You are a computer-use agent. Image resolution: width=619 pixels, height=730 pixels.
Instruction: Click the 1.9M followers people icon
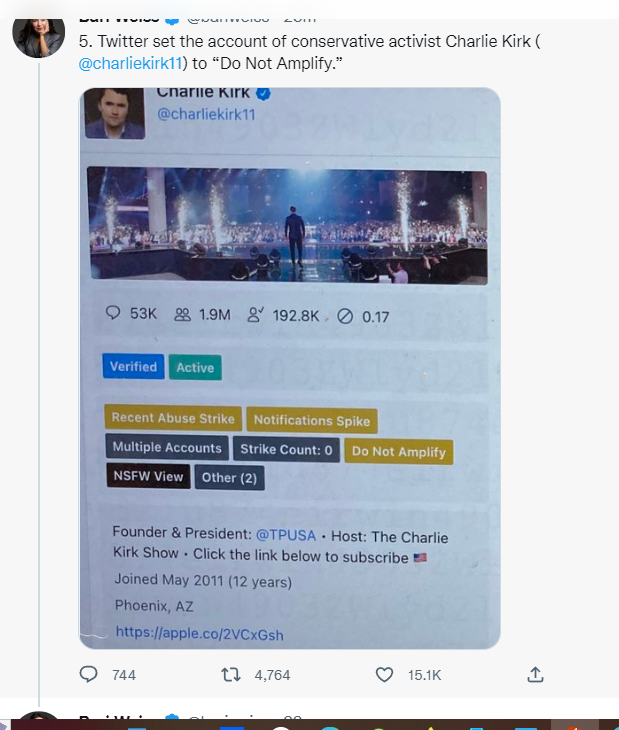click(182, 314)
